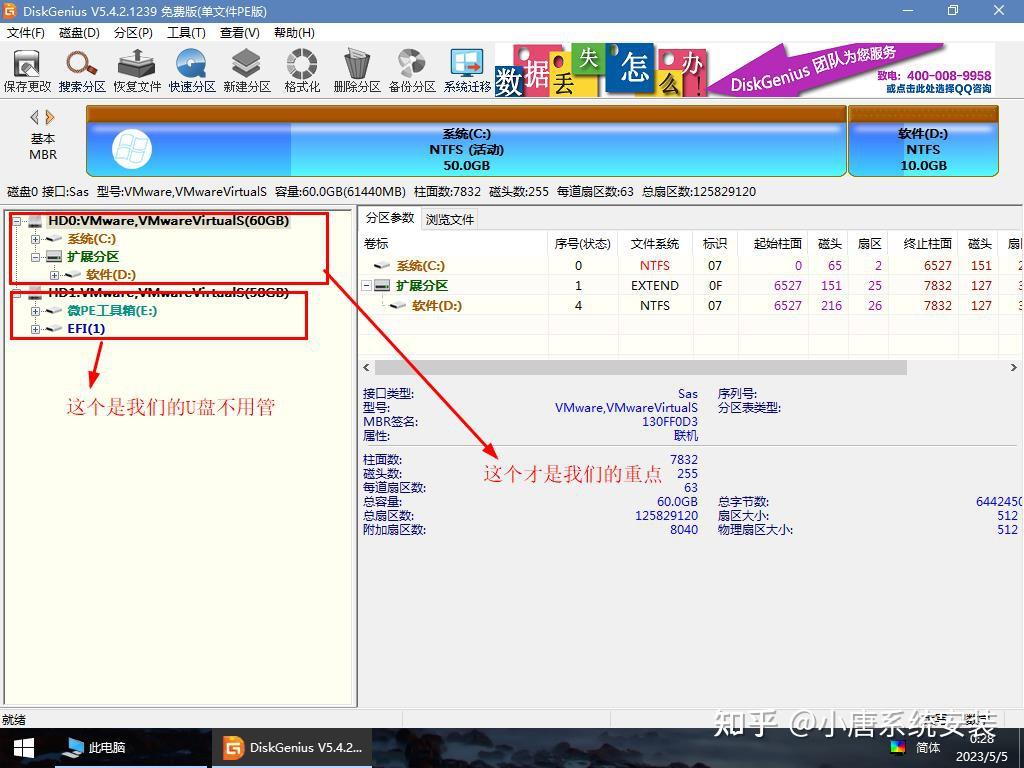Click 标识 column header
1024x768 pixels.
[x=715, y=244]
